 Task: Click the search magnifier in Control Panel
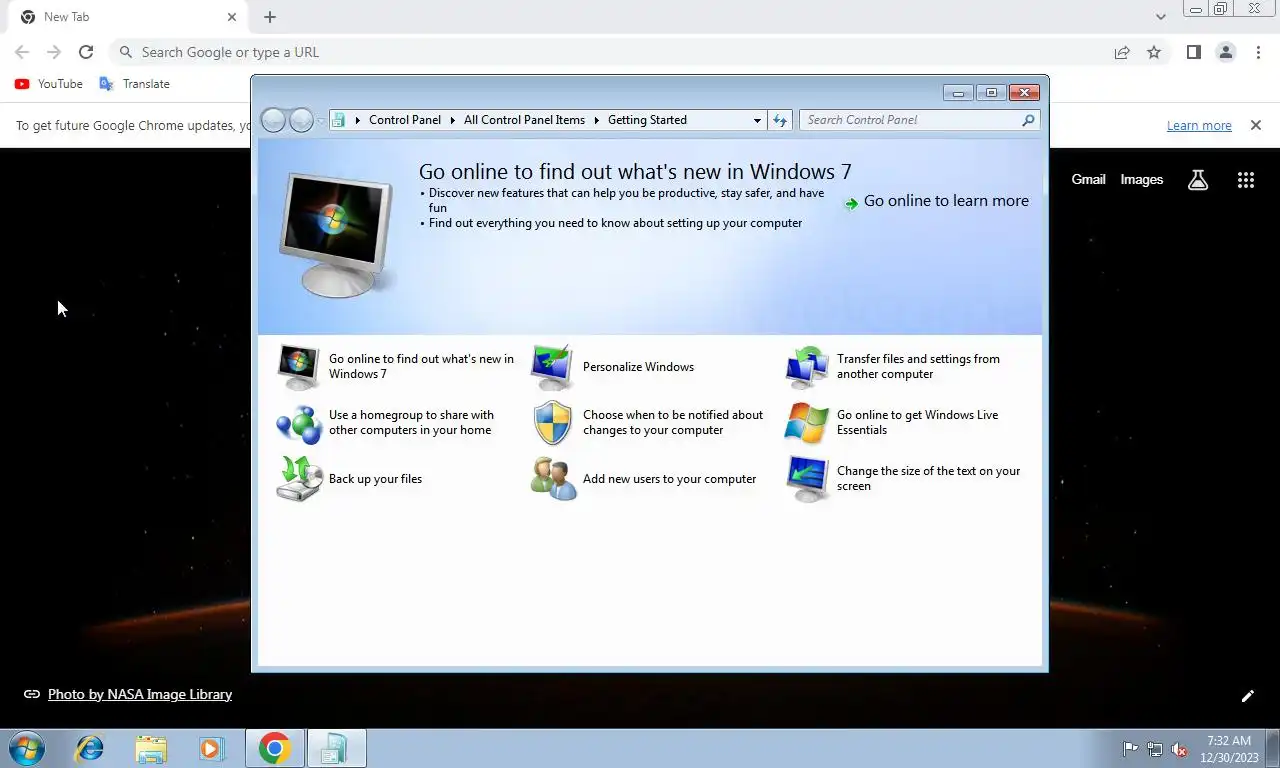tap(1028, 120)
